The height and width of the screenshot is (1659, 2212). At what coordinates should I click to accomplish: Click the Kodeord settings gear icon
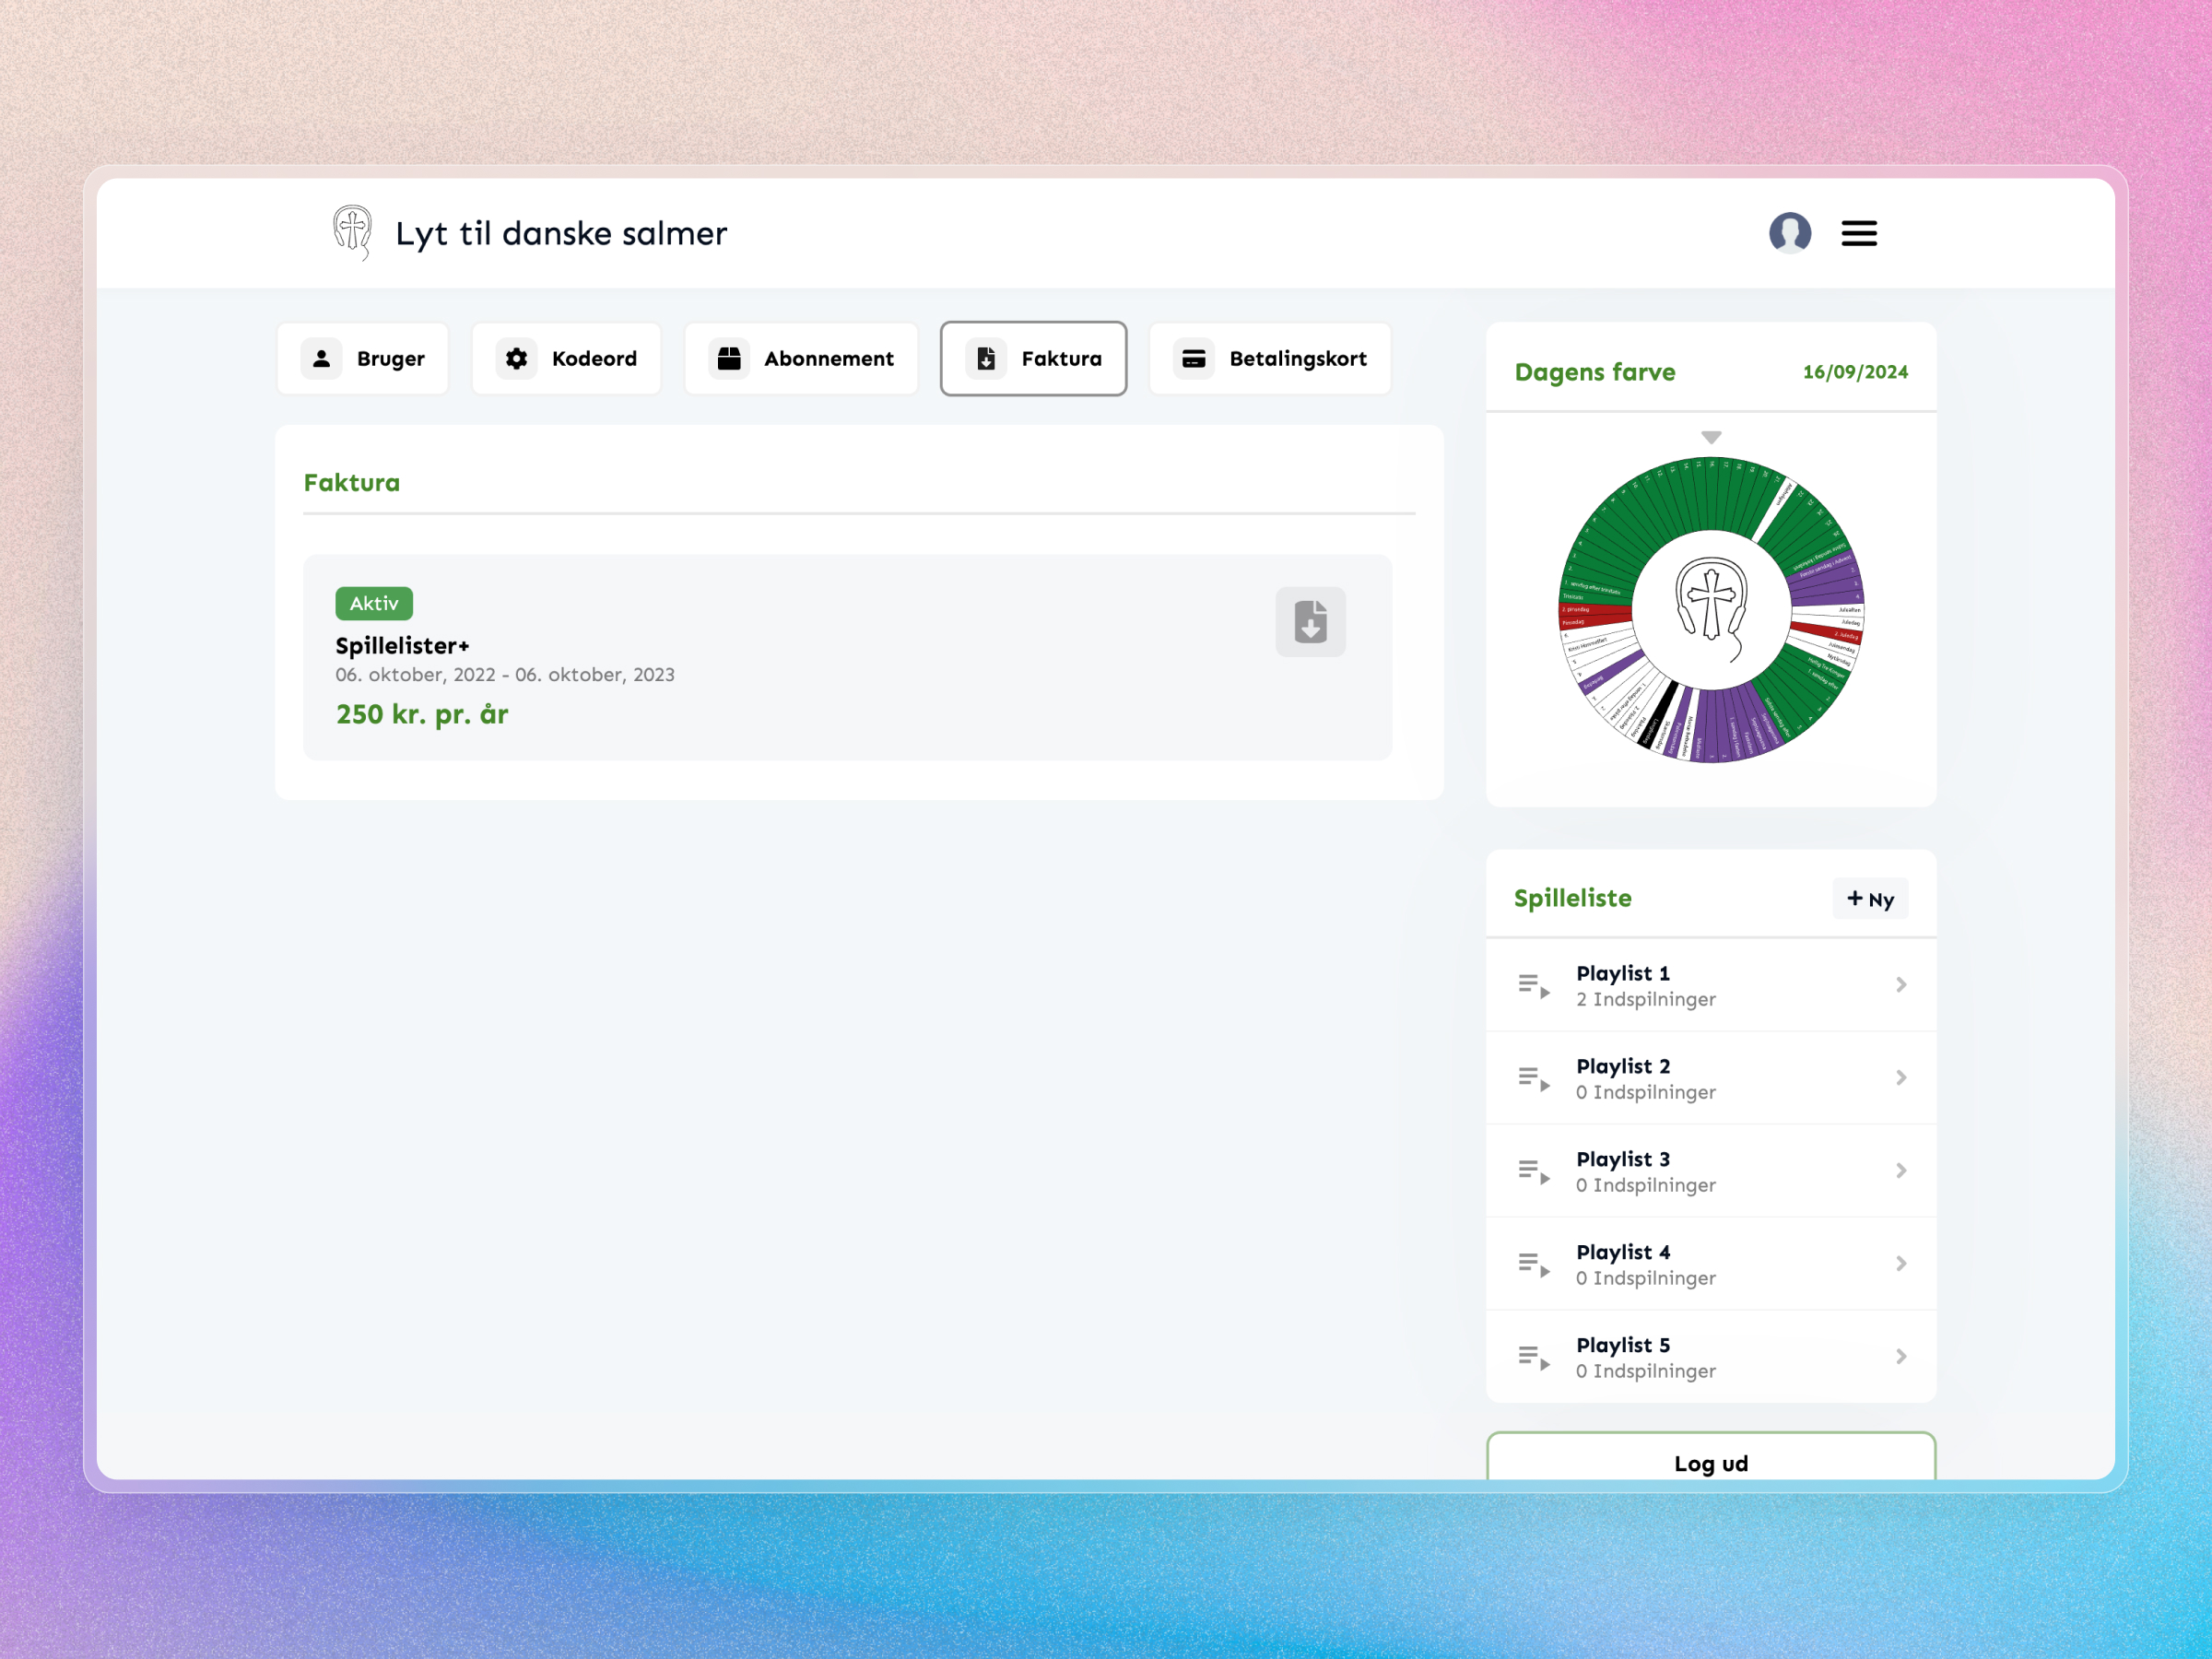(x=518, y=358)
